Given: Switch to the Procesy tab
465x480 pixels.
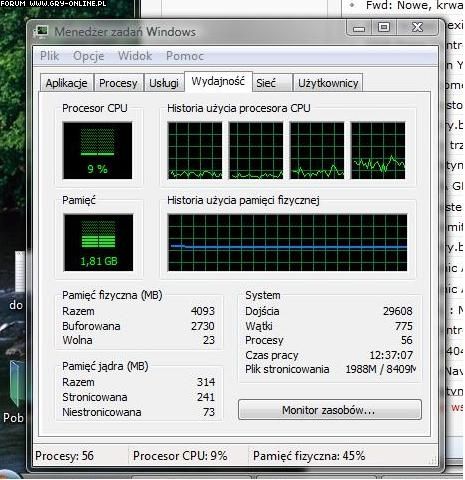Looking at the screenshot, I should click(x=118, y=83).
